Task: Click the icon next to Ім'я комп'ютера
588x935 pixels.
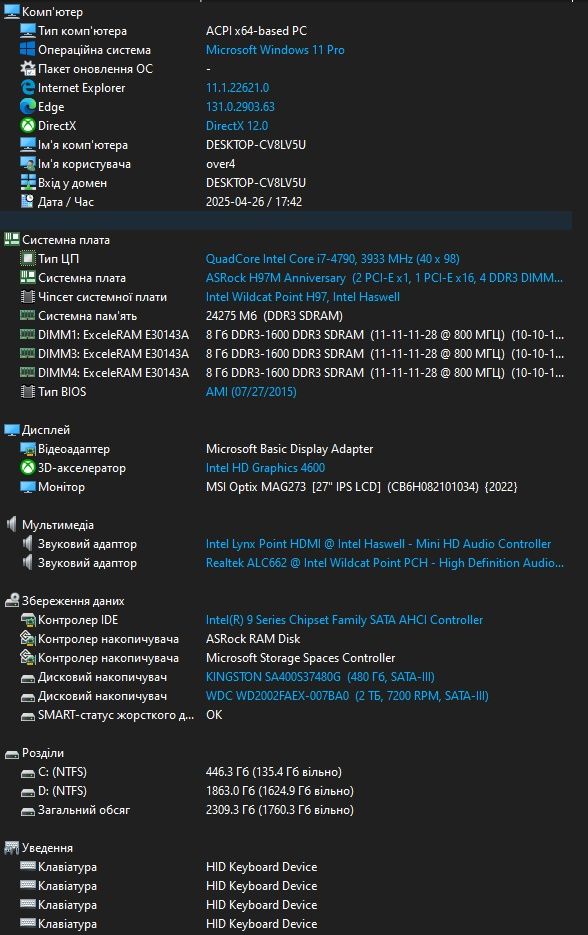Action: [27, 145]
